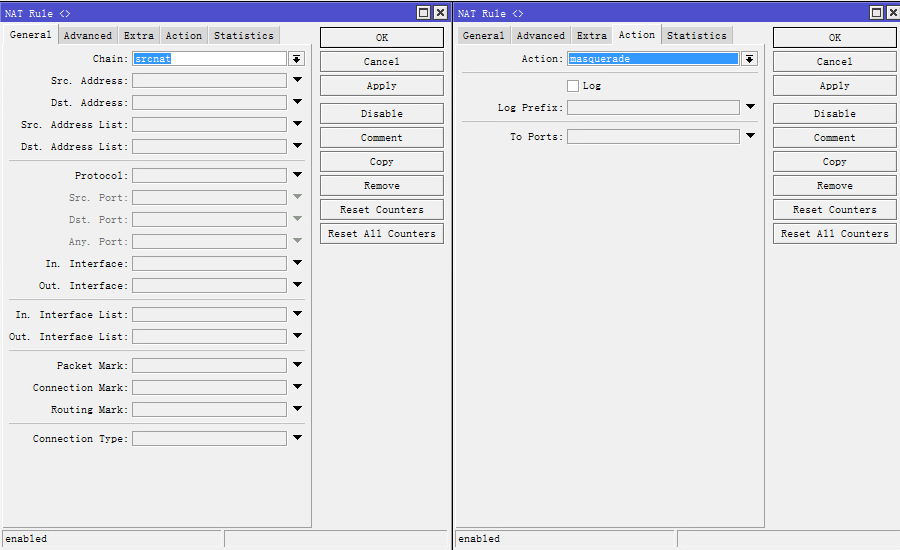
Task: Expand the Log Prefix field
Action: pyautogui.click(x=750, y=107)
